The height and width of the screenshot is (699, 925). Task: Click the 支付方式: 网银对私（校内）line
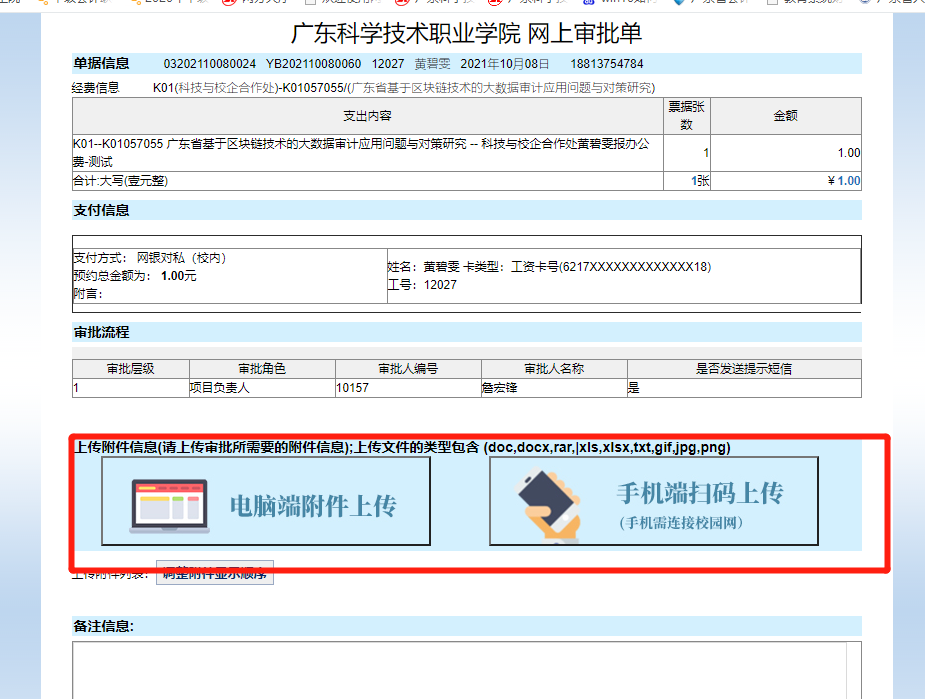pyautogui.click(x=150, y=258)
